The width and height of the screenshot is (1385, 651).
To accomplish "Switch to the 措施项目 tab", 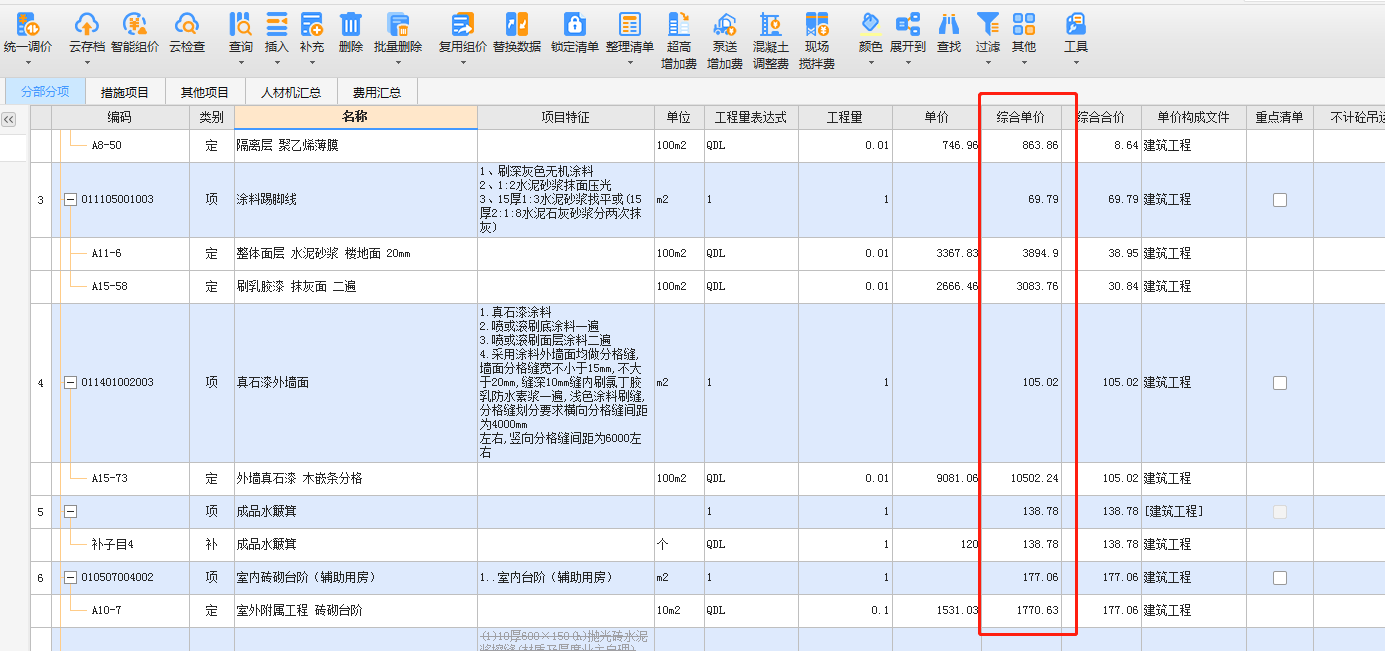I will tap(125, 92).
